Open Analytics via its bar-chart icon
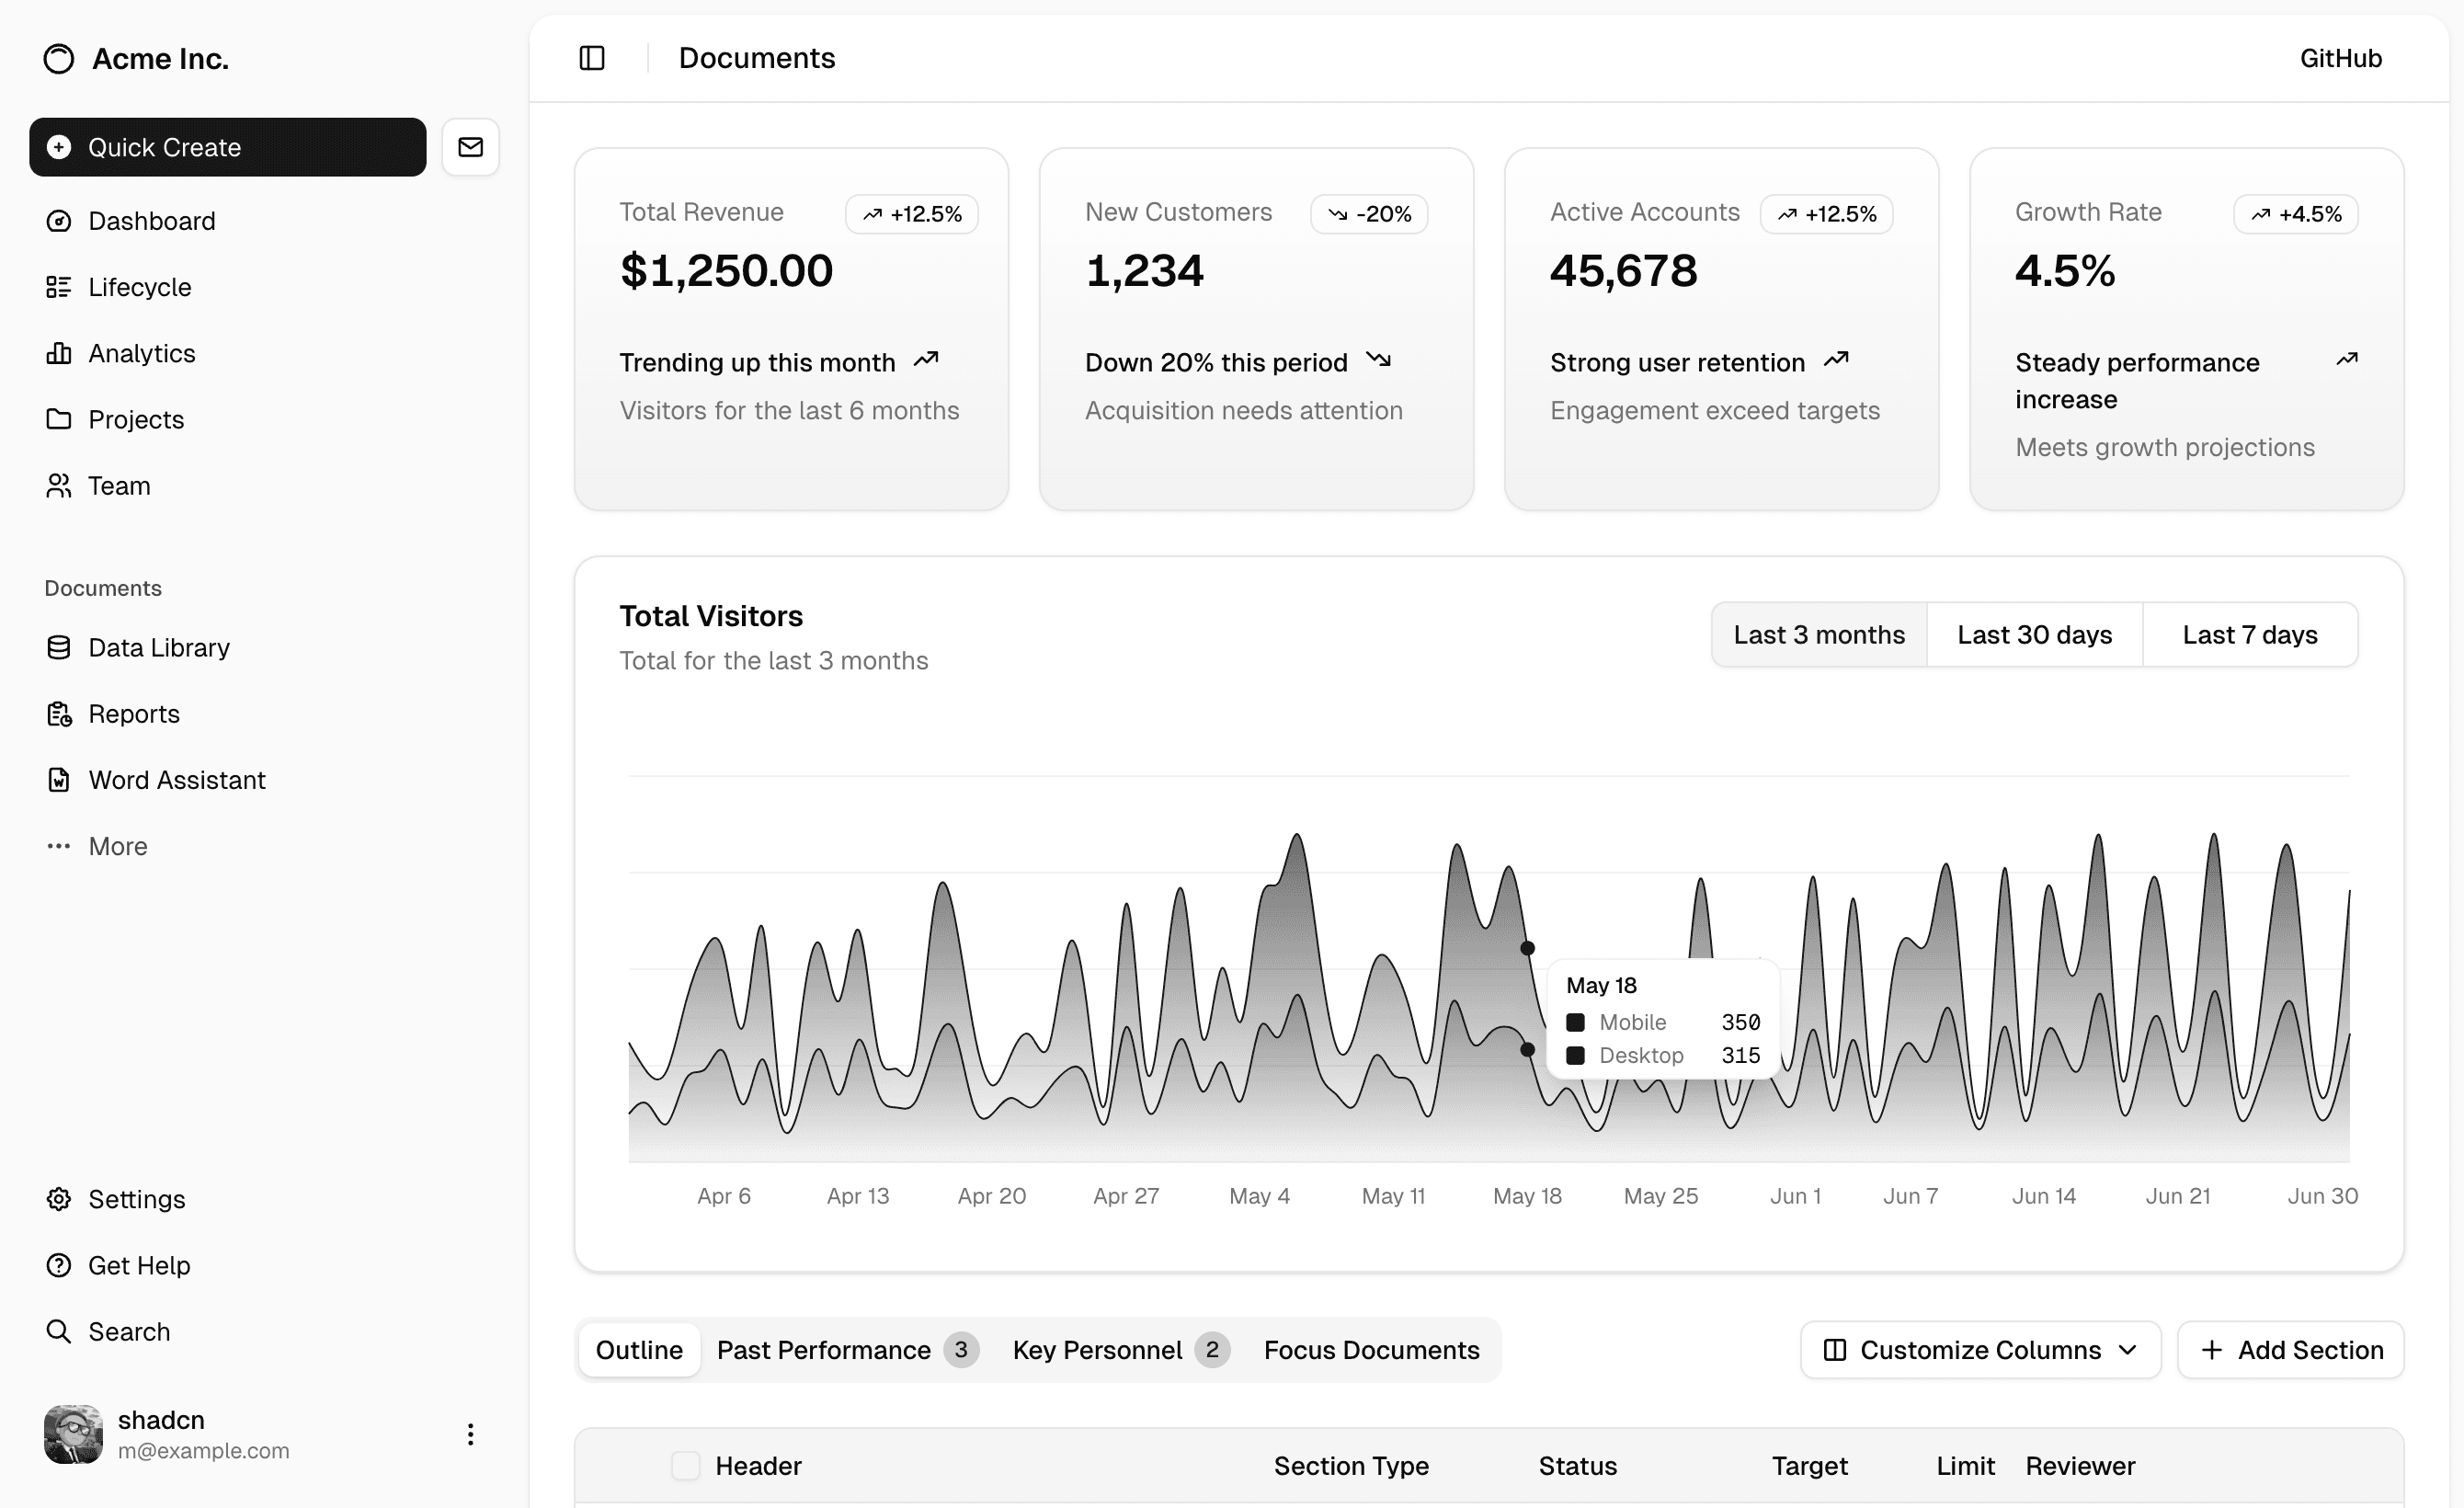The image size is (2464, 1508). coord(59,353)
